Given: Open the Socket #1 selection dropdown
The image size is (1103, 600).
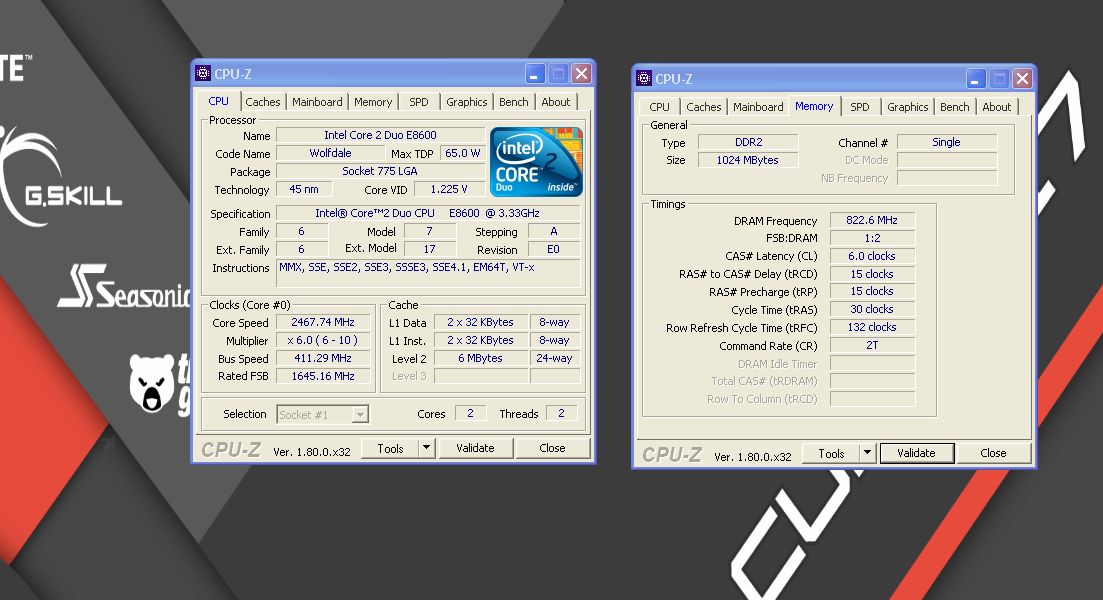Looking at the screenshot, I should 323,414.
